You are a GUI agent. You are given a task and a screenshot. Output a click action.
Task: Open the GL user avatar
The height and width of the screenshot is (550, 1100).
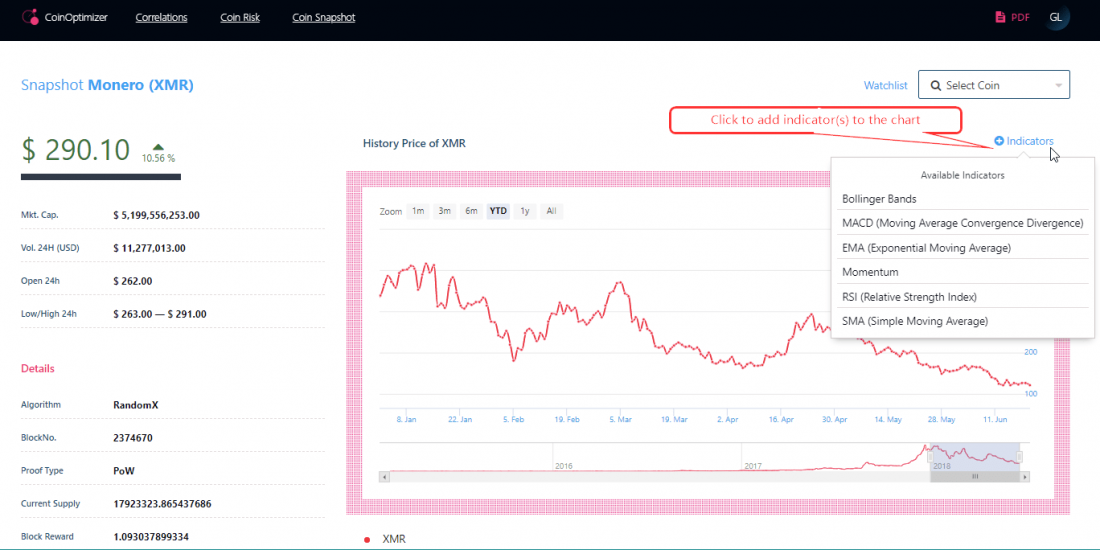(1056, 17)
